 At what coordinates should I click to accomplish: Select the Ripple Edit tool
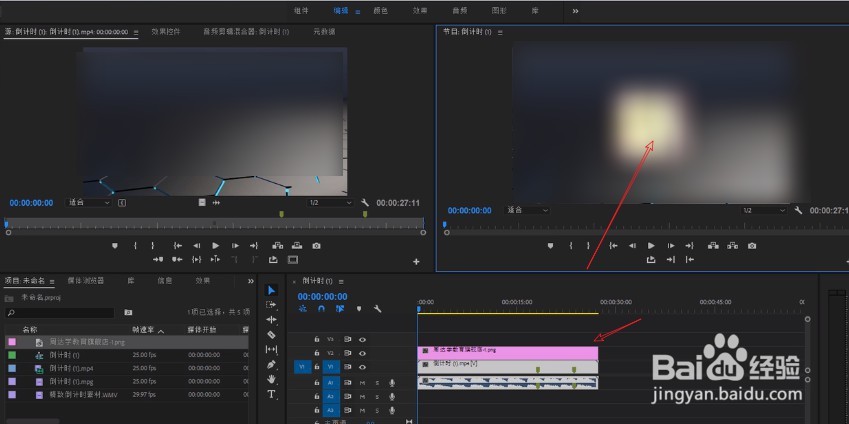tap(271, 320)
